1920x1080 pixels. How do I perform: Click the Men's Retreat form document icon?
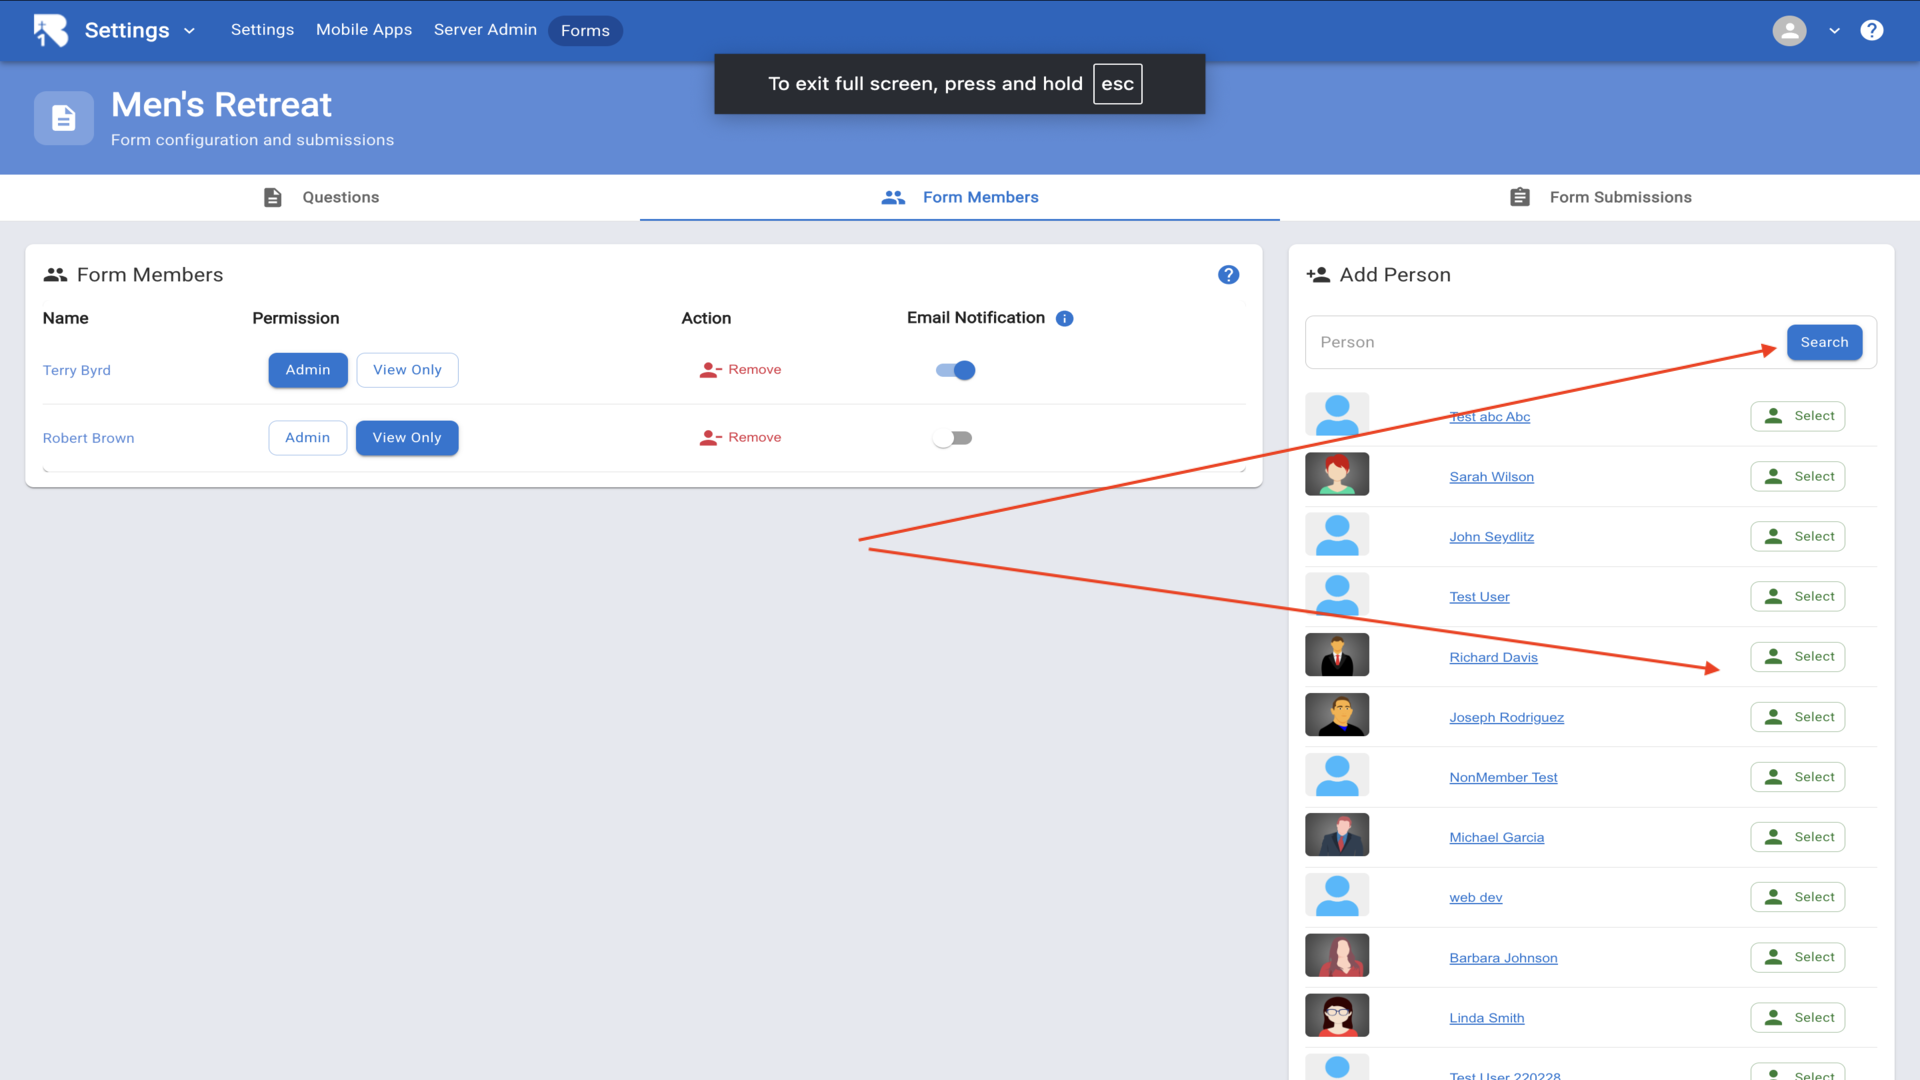click(64, 118)
